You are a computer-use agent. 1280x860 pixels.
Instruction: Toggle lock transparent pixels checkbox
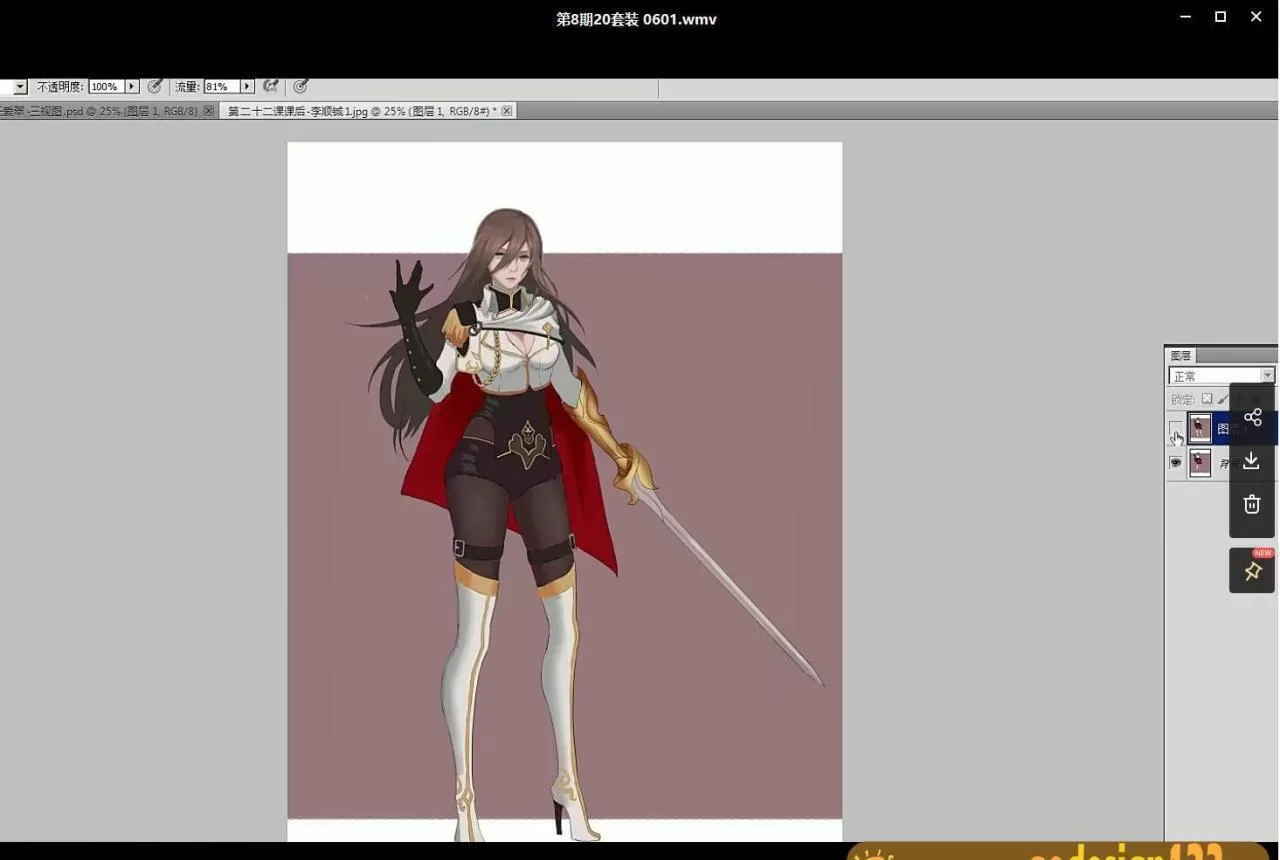[1207, 399]
